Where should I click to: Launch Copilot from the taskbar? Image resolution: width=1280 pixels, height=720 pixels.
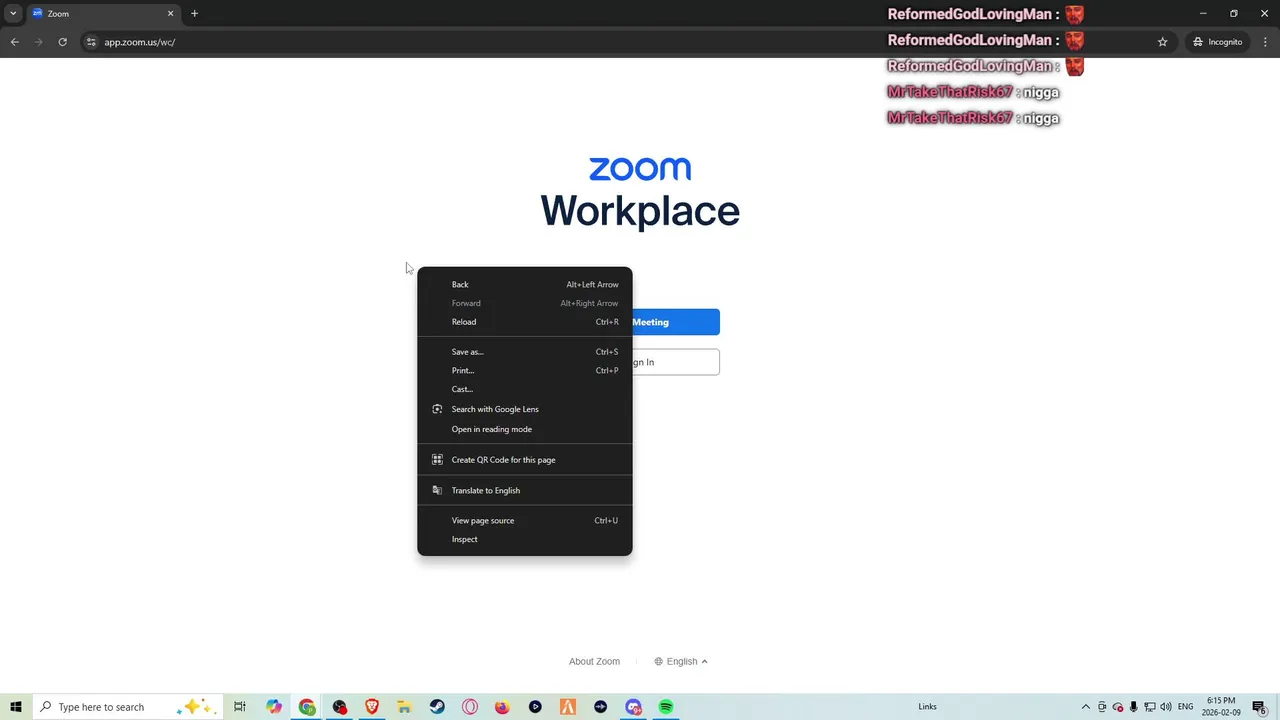pyautogui.click(x=274, y=707)
